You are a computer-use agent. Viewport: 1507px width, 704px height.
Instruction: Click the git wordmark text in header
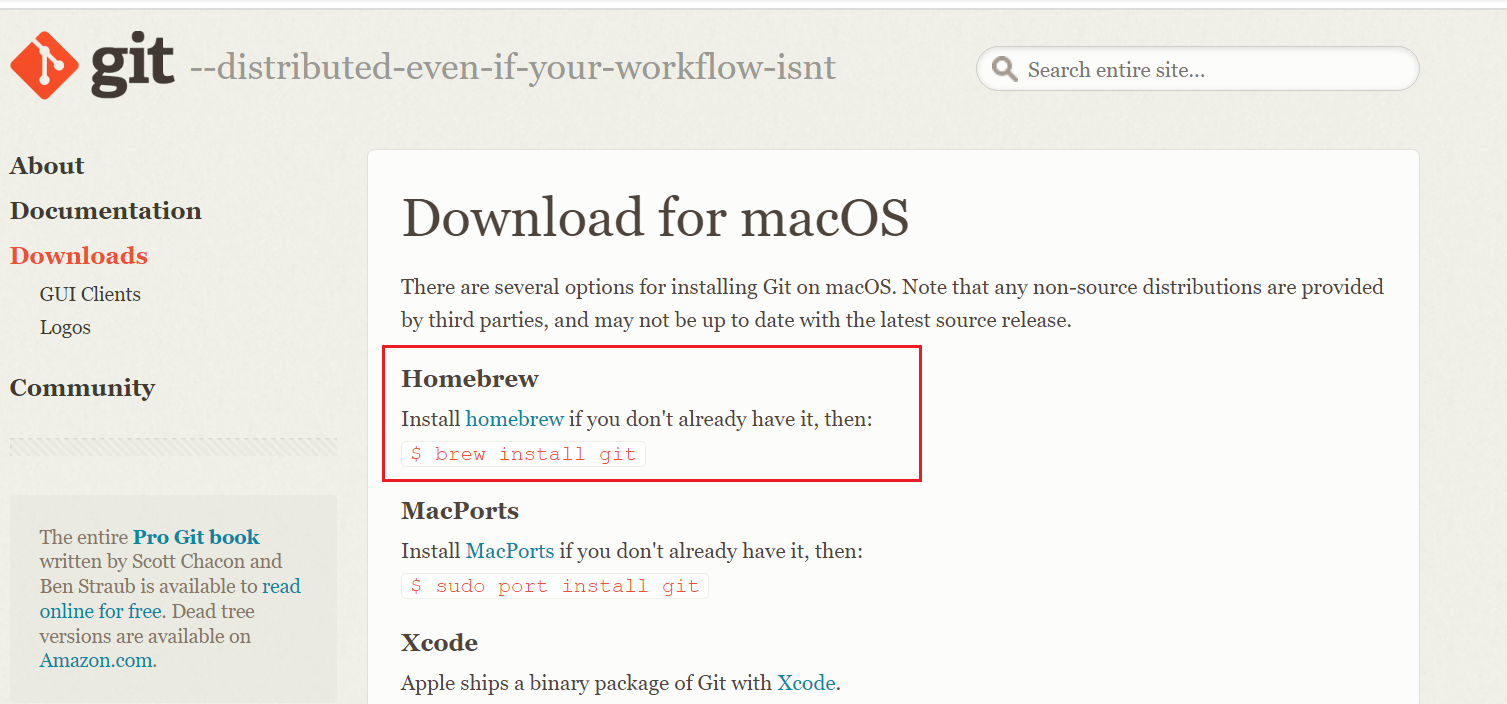coord(133,65)
